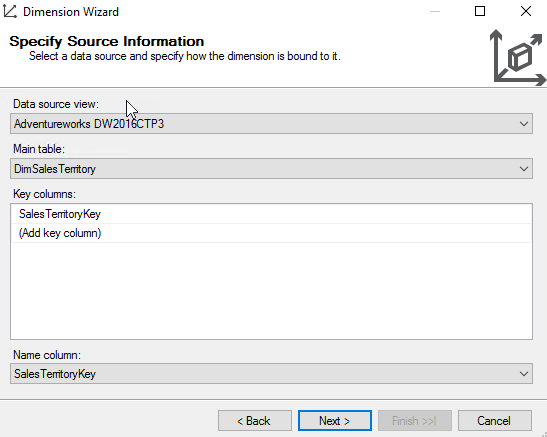Image resolution: width=547 pixels, height=437 pixels.
Task: Close the Dimension Wizard window
Action: click(x=525, y=12)
